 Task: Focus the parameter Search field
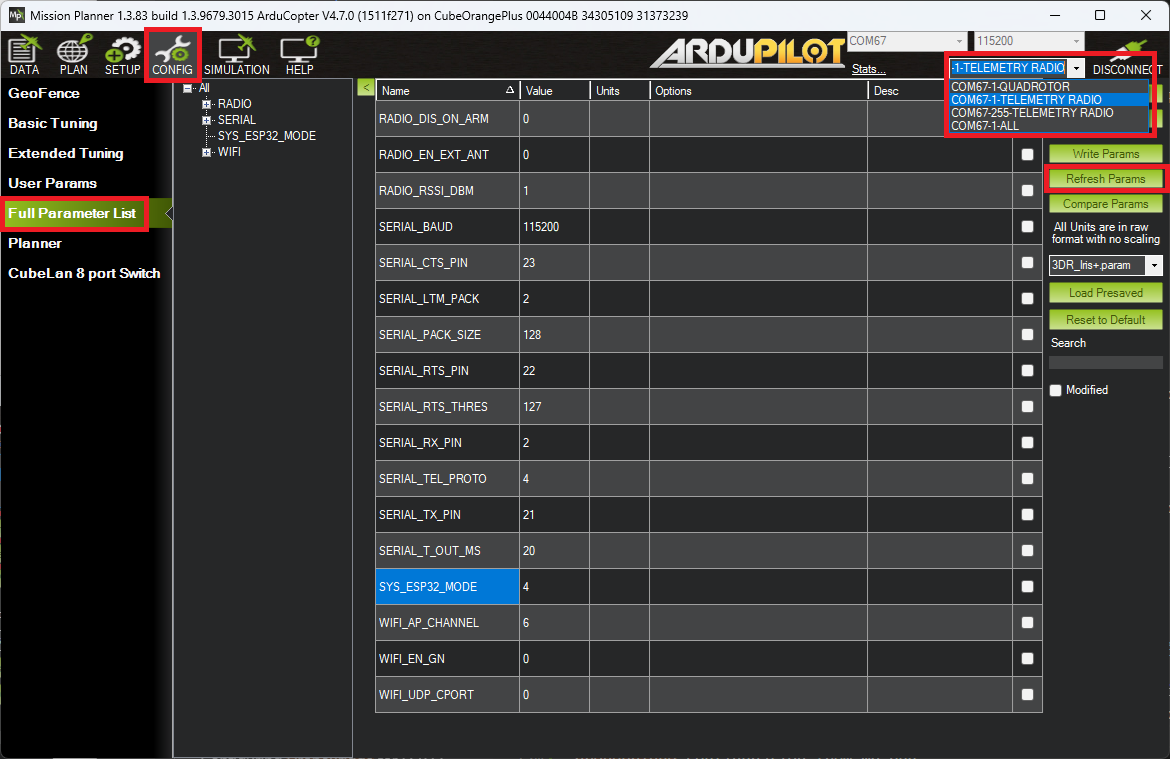tap(1105, 363)
